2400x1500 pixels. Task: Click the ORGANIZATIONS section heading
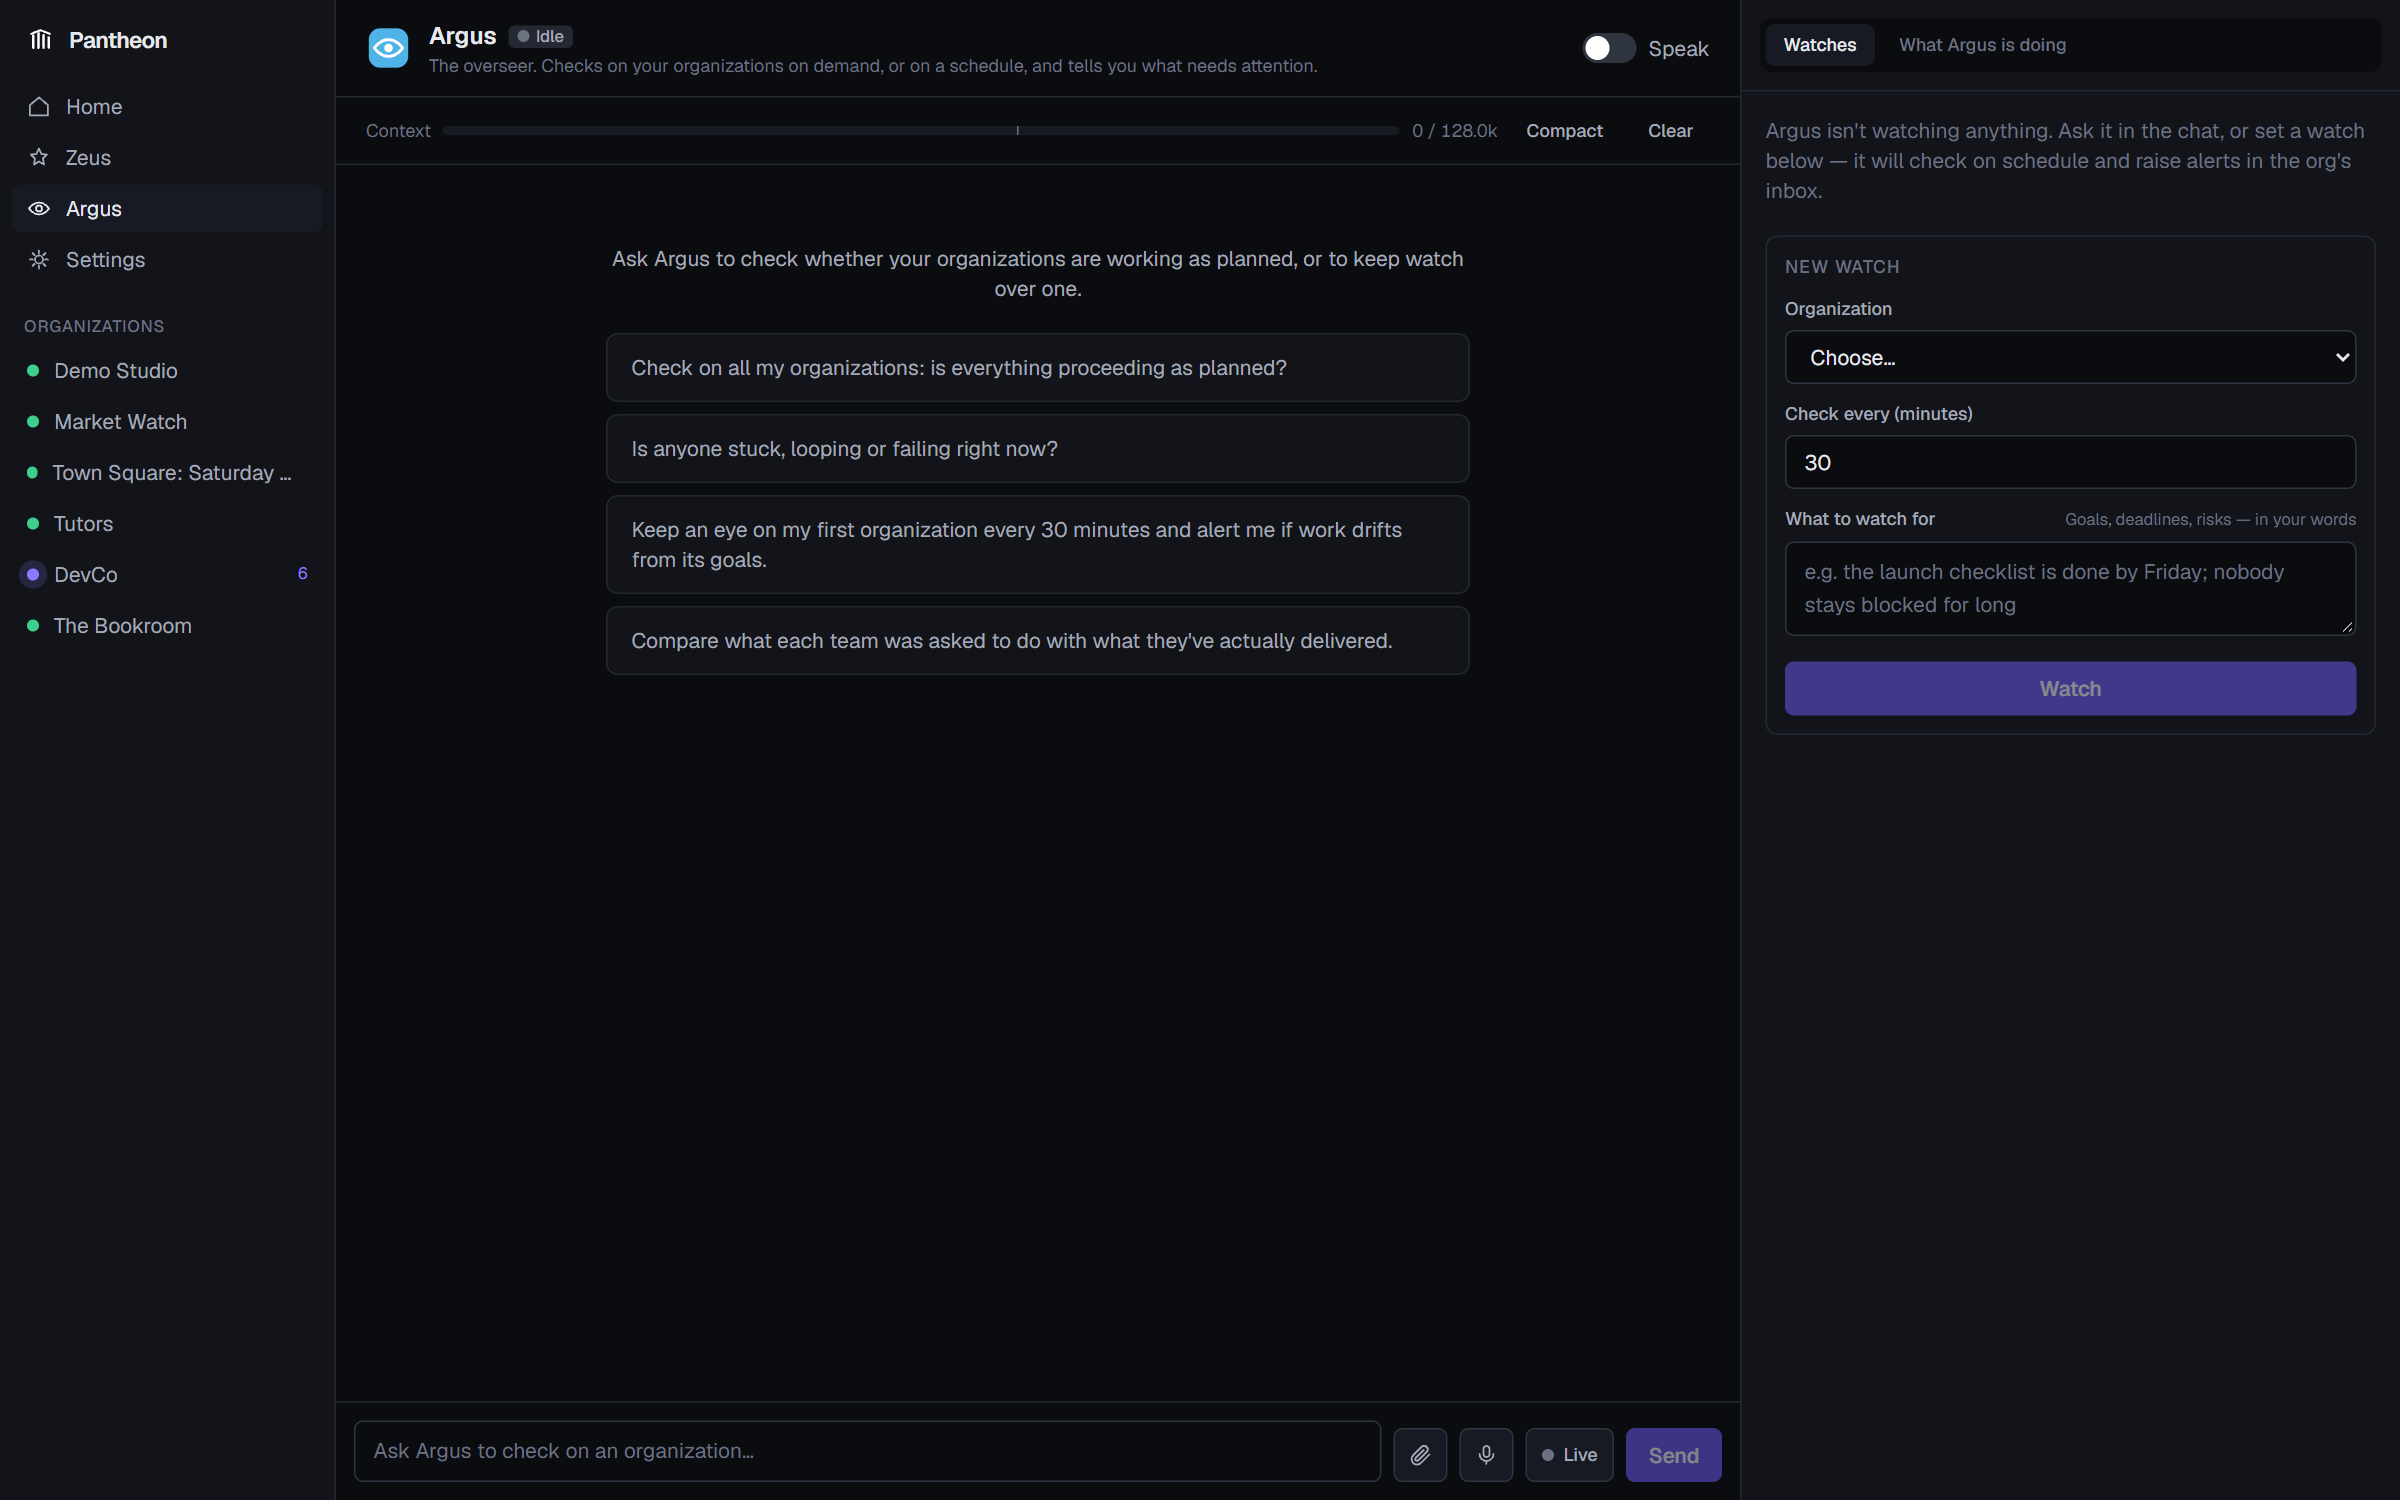point(94,327)
